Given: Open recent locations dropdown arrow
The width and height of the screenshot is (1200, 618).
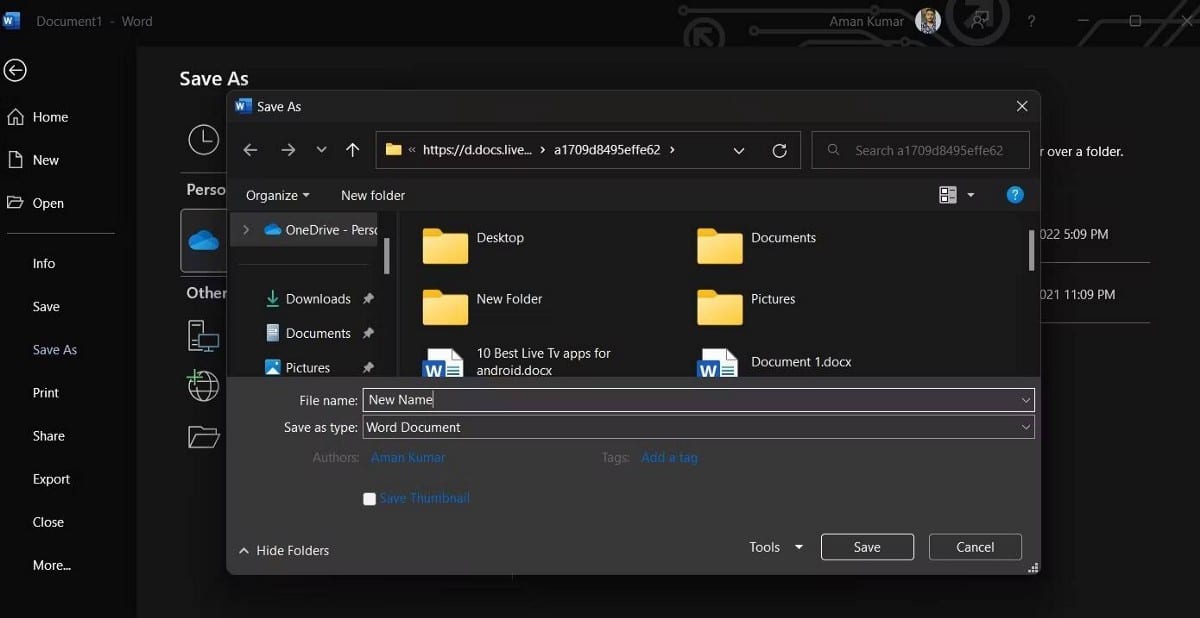Looking at the screenshot, I should point(321,150).
